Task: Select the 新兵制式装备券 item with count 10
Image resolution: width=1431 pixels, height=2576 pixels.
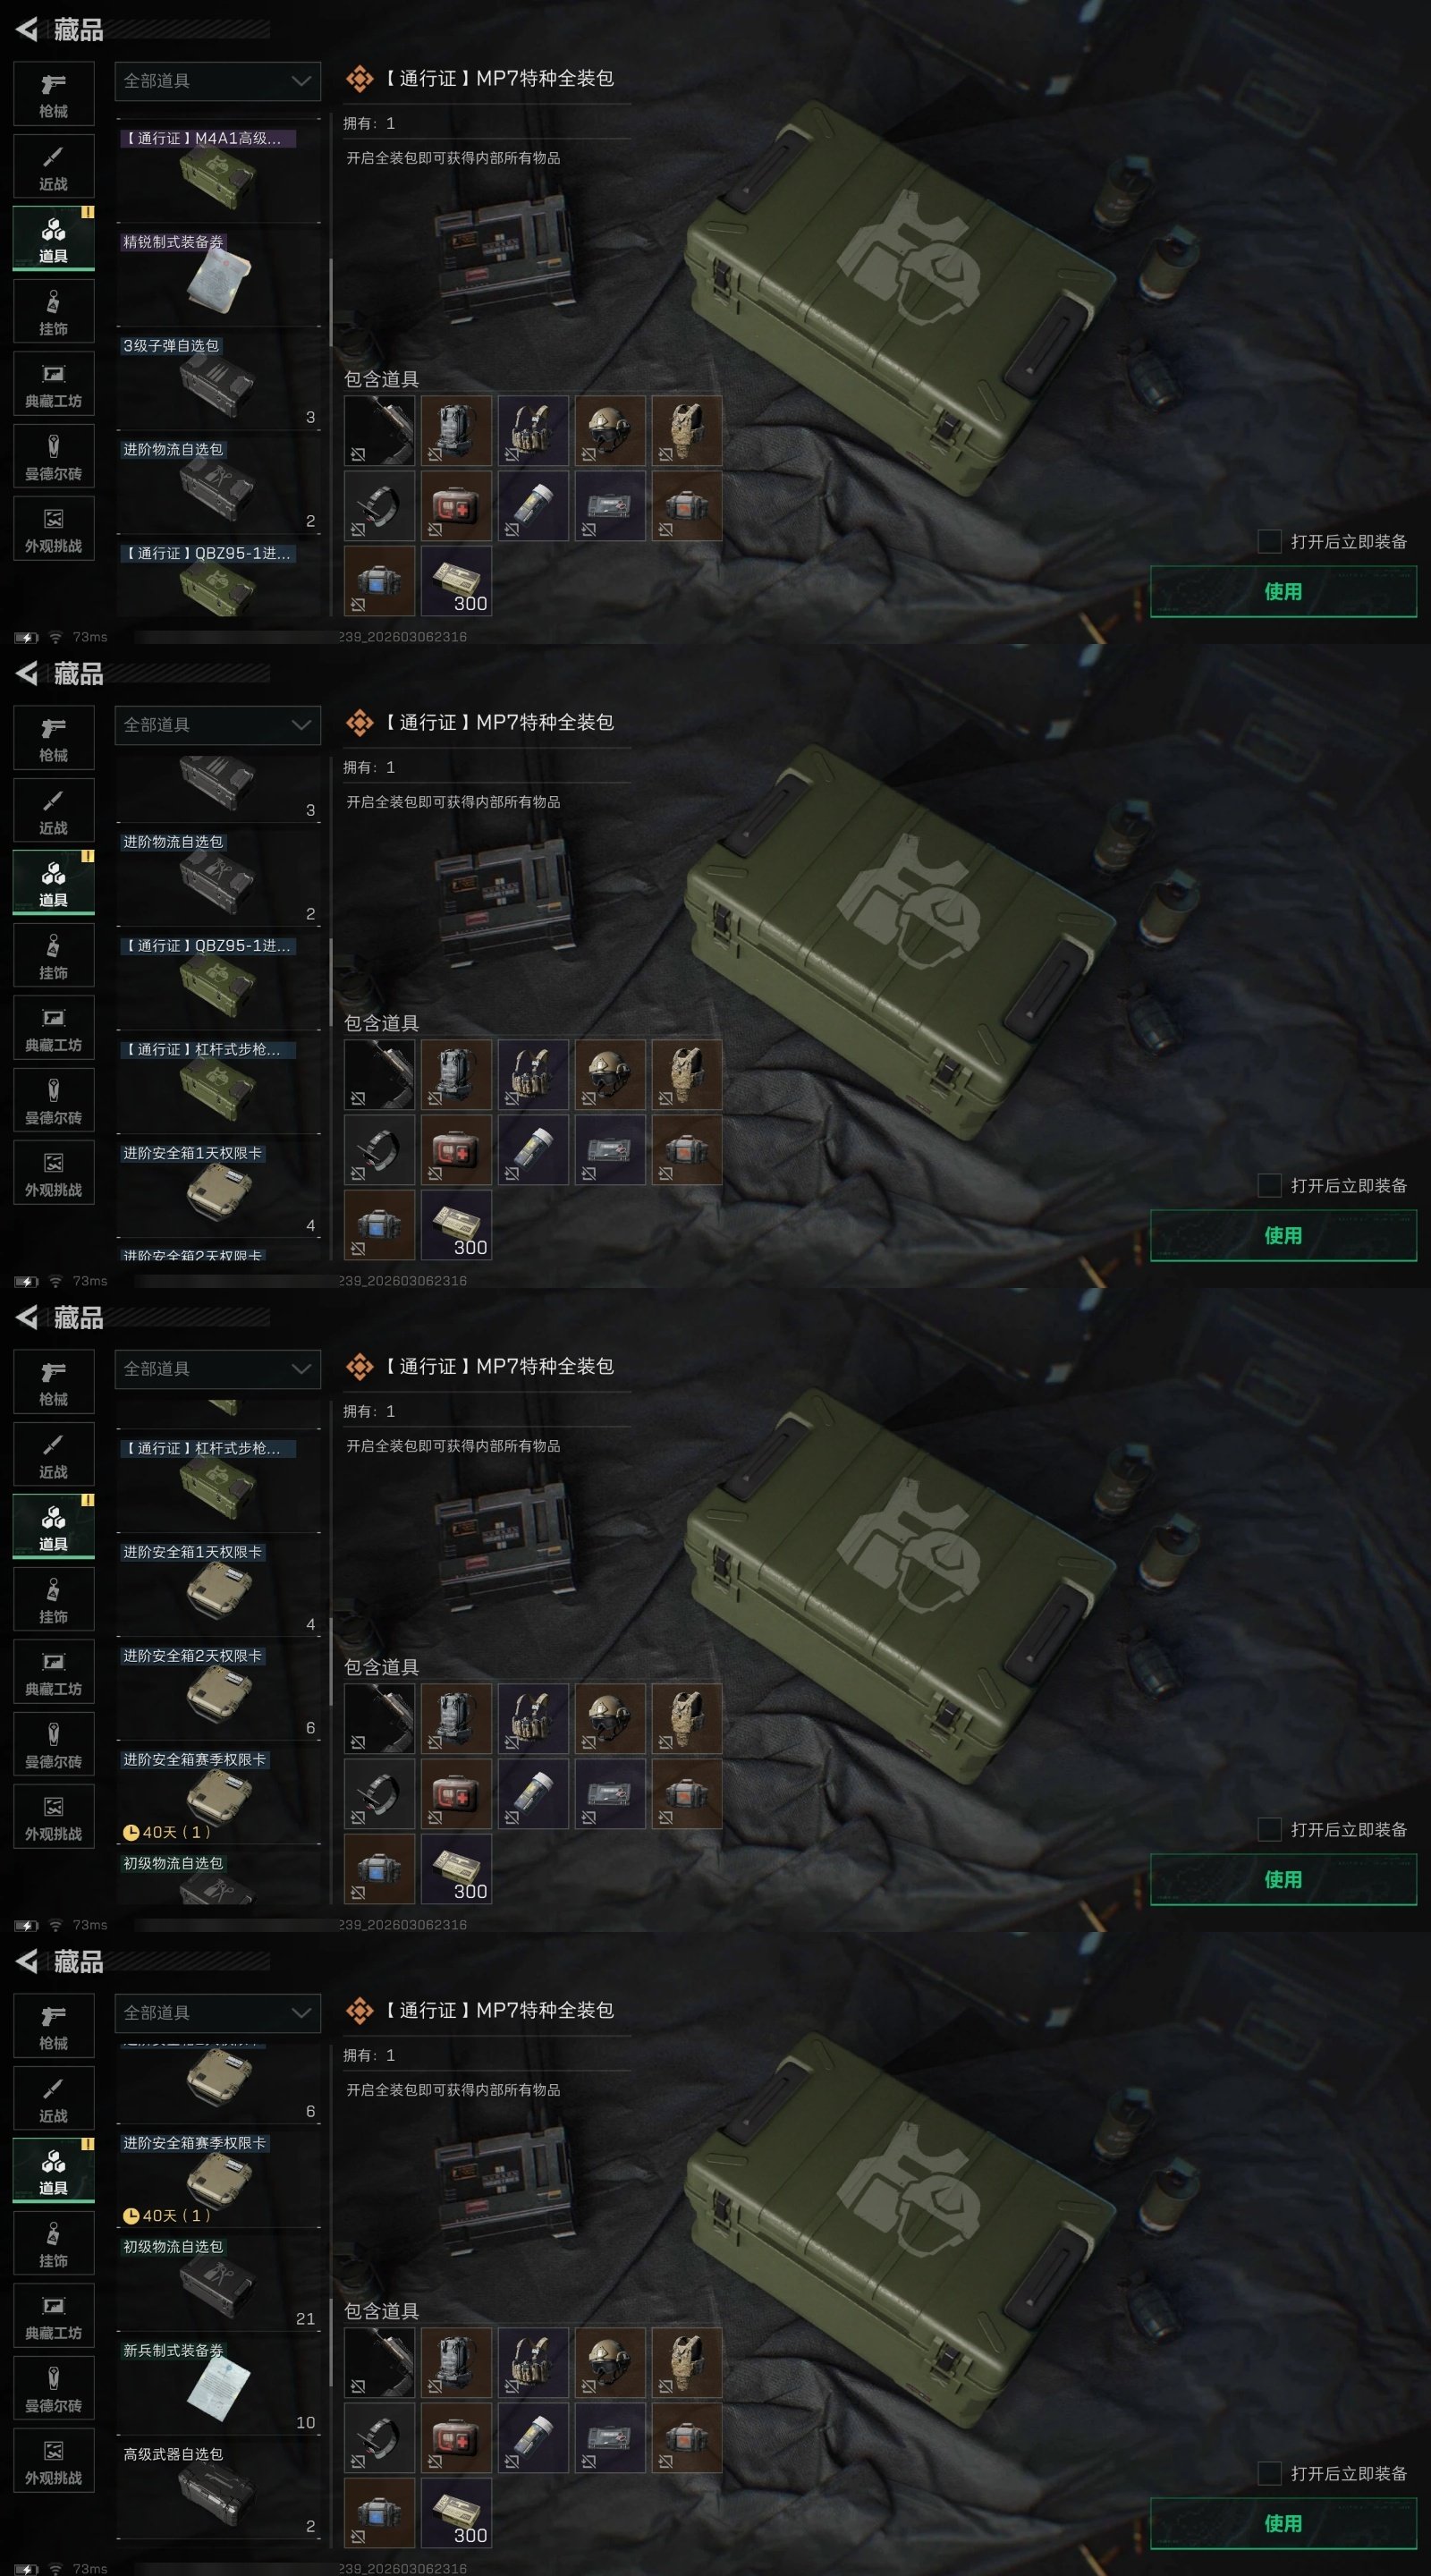Action: tap(219, 2386)
